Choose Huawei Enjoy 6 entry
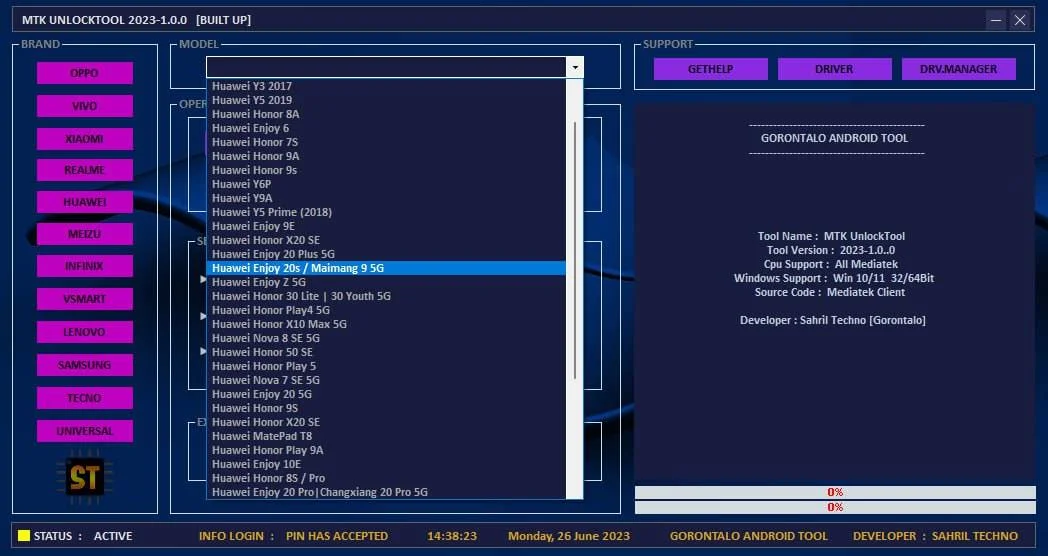Image resolution: width=1048 pixels, height=556 pixels. [386, 128]
